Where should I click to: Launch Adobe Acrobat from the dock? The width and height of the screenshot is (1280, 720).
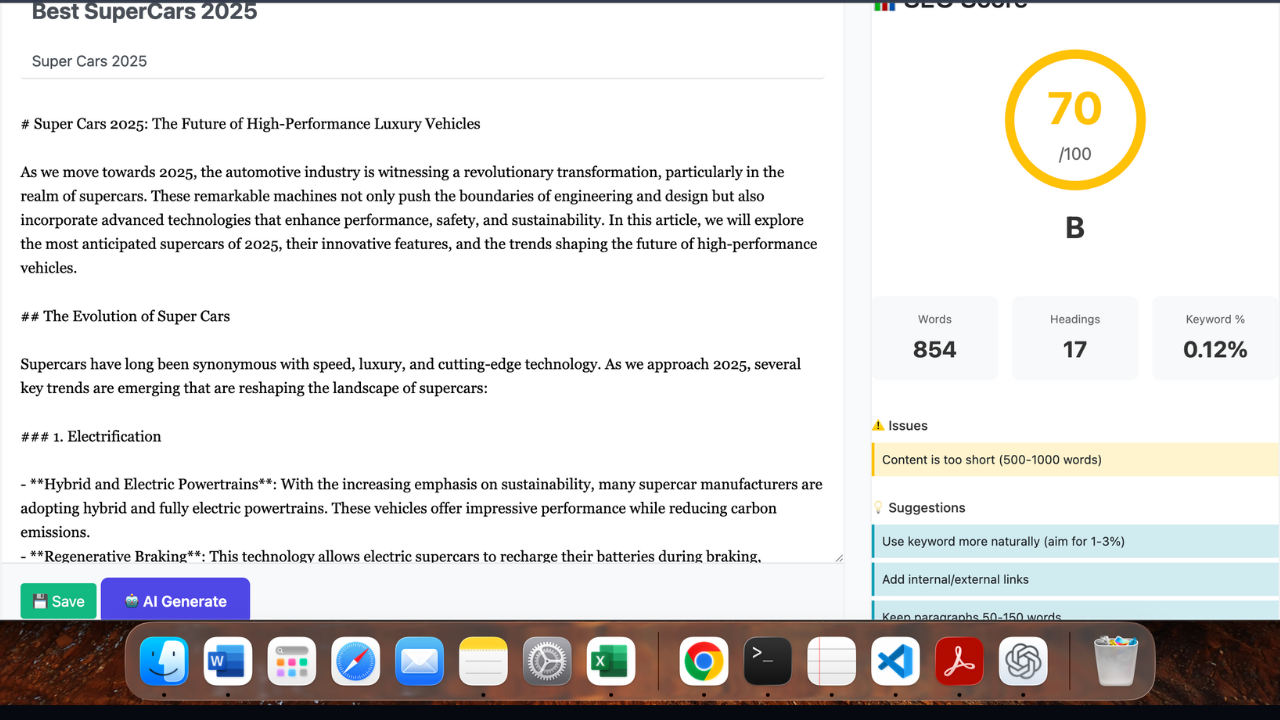click(959, 661)
